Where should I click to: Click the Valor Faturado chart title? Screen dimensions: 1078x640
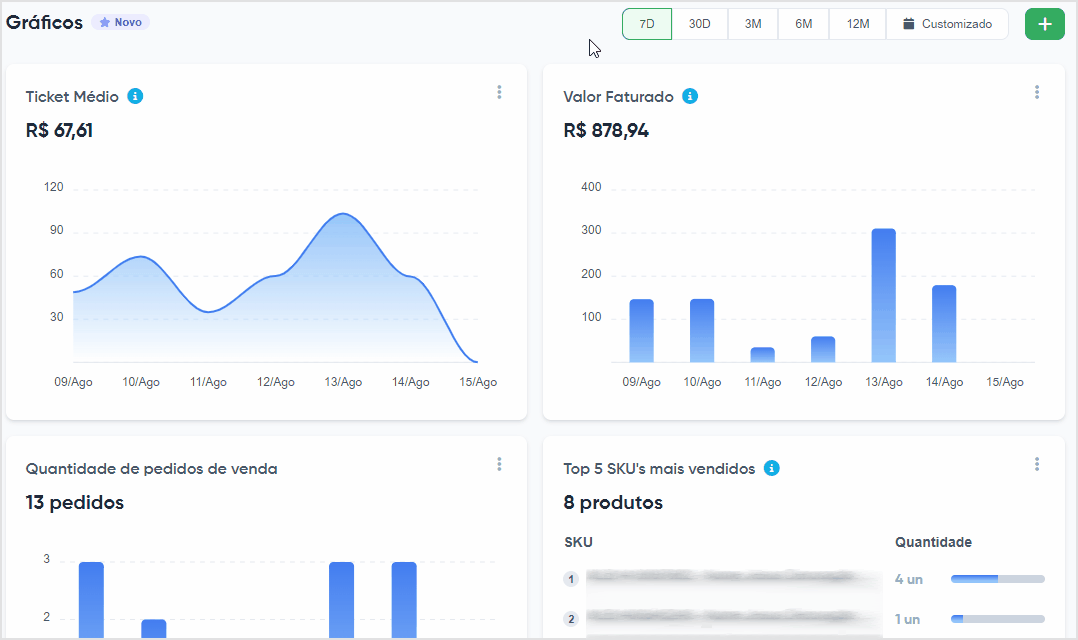click(x=618, y=97)
